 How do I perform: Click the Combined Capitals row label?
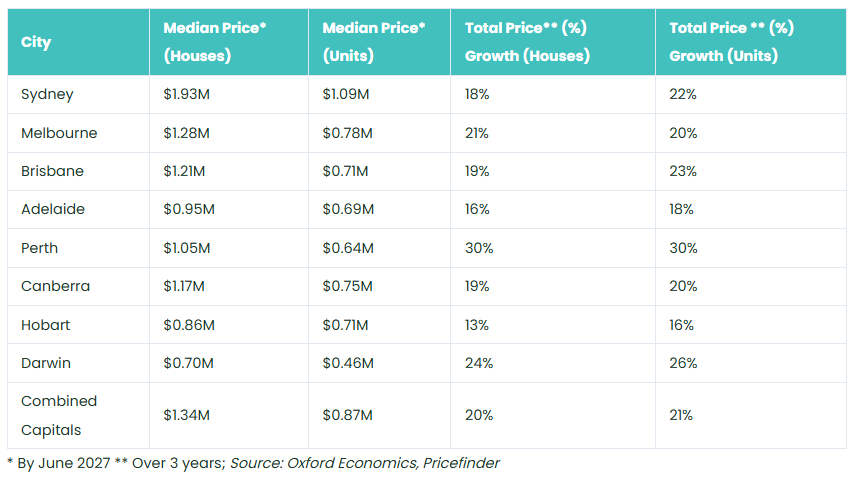(x=59, y=415)
